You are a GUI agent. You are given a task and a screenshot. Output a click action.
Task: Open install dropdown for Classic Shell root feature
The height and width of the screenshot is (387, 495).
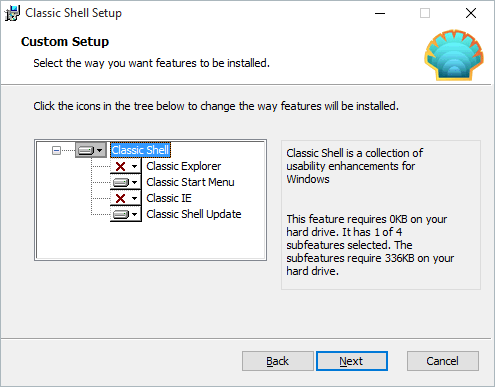[91, 150]
